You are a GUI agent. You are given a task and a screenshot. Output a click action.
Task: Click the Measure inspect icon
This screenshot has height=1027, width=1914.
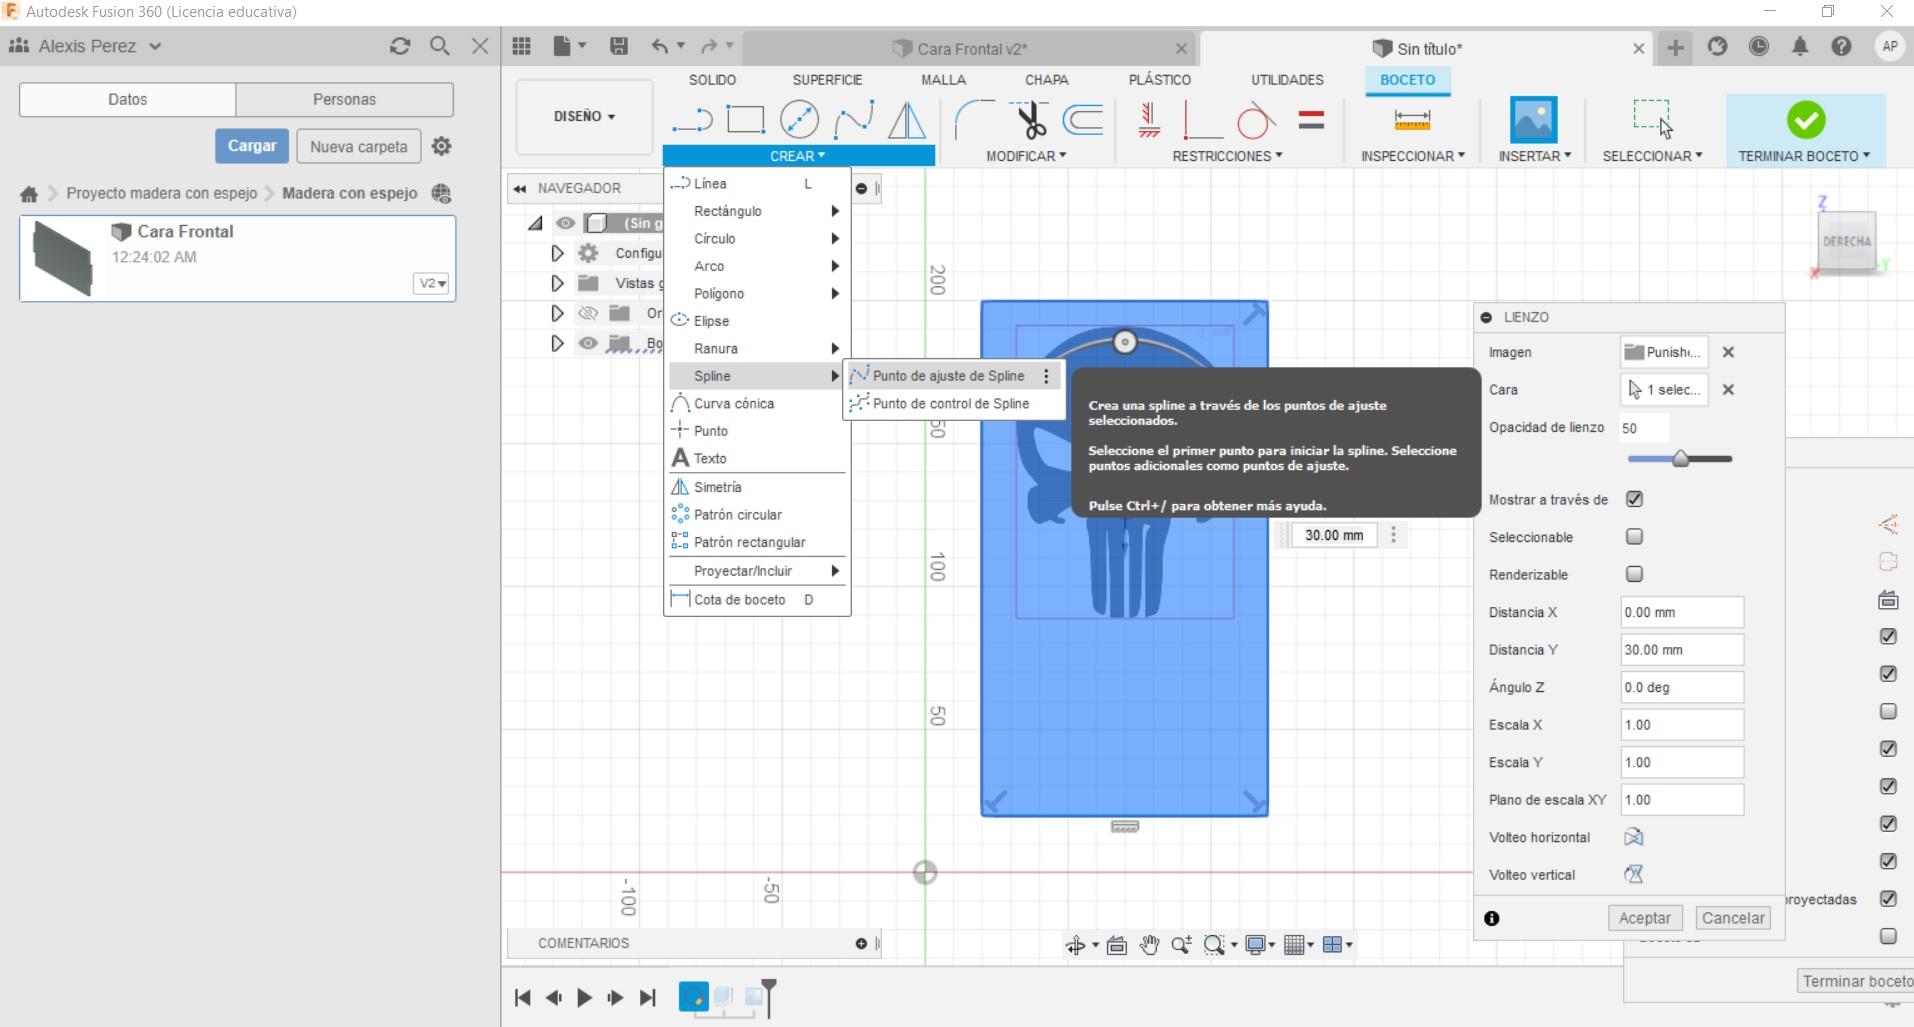click(1412, 120)
